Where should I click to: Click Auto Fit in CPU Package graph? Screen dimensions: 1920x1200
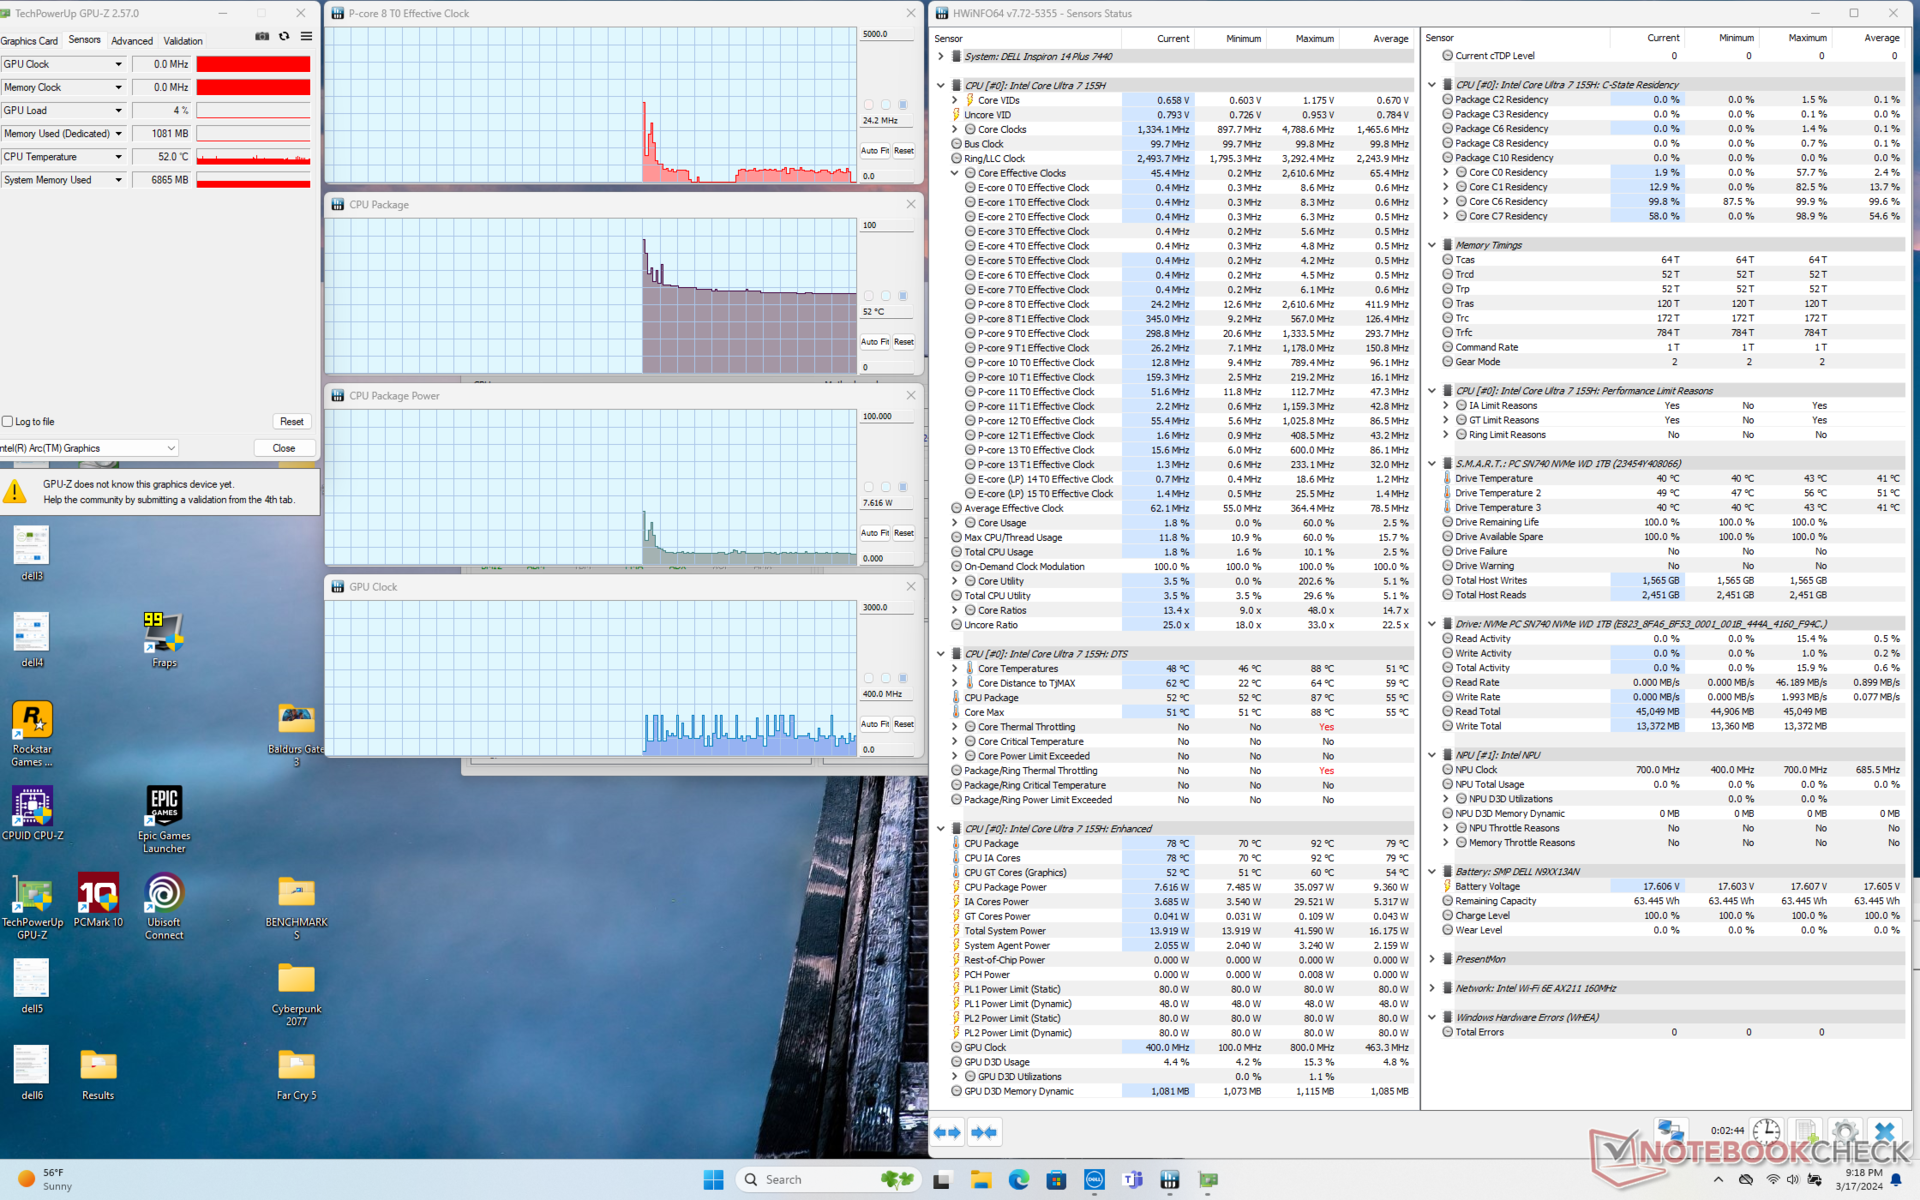pyautogui.click(x=875, y=342)
